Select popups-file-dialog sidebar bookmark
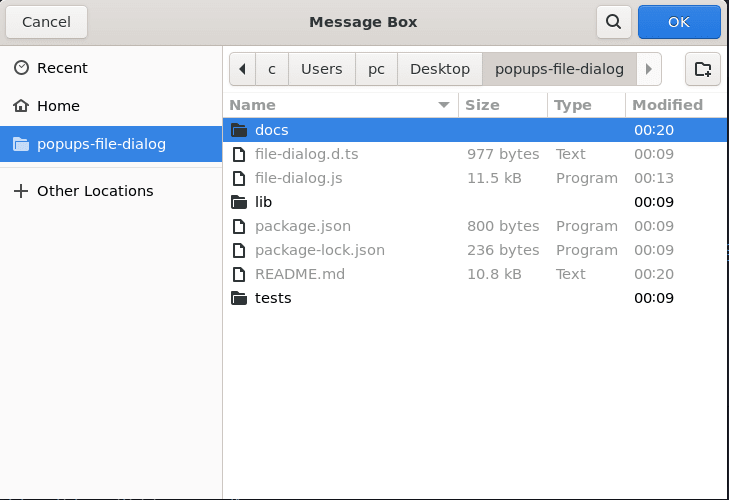The width and height of the screenshot is (729, 500). [x=111, y=144]
